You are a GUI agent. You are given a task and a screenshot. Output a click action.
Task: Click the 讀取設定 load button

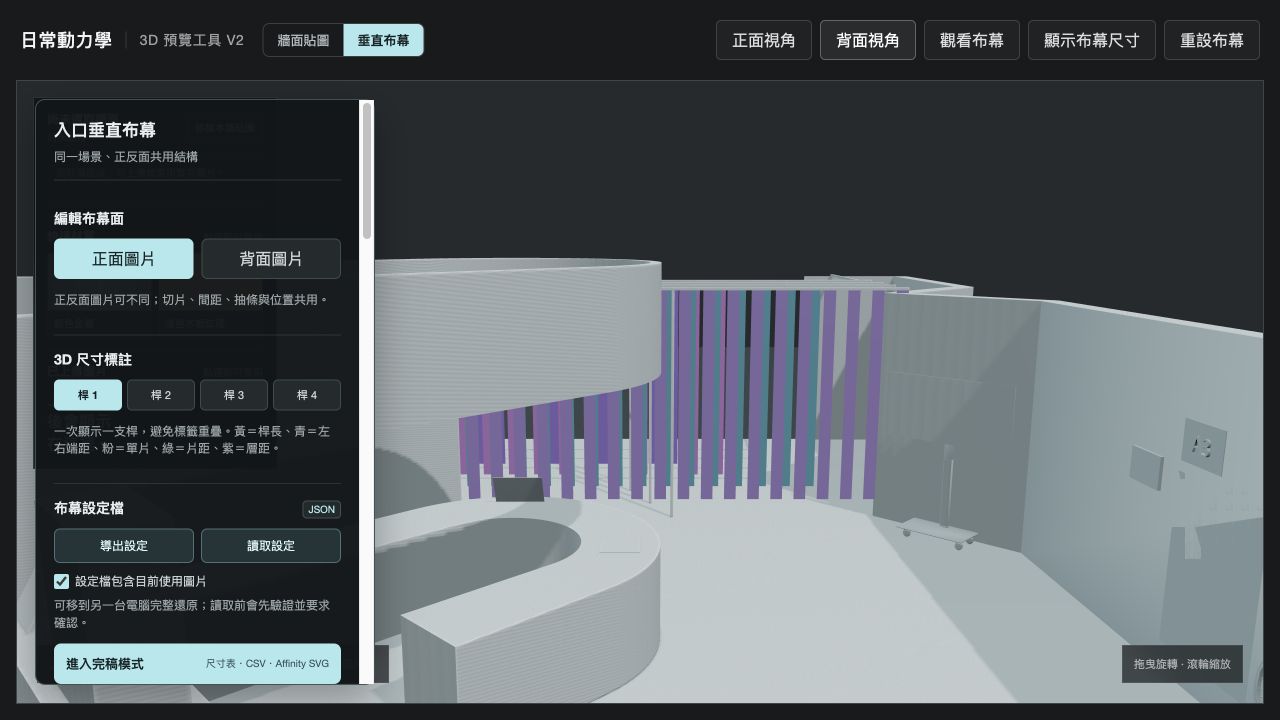coord(271,546)
